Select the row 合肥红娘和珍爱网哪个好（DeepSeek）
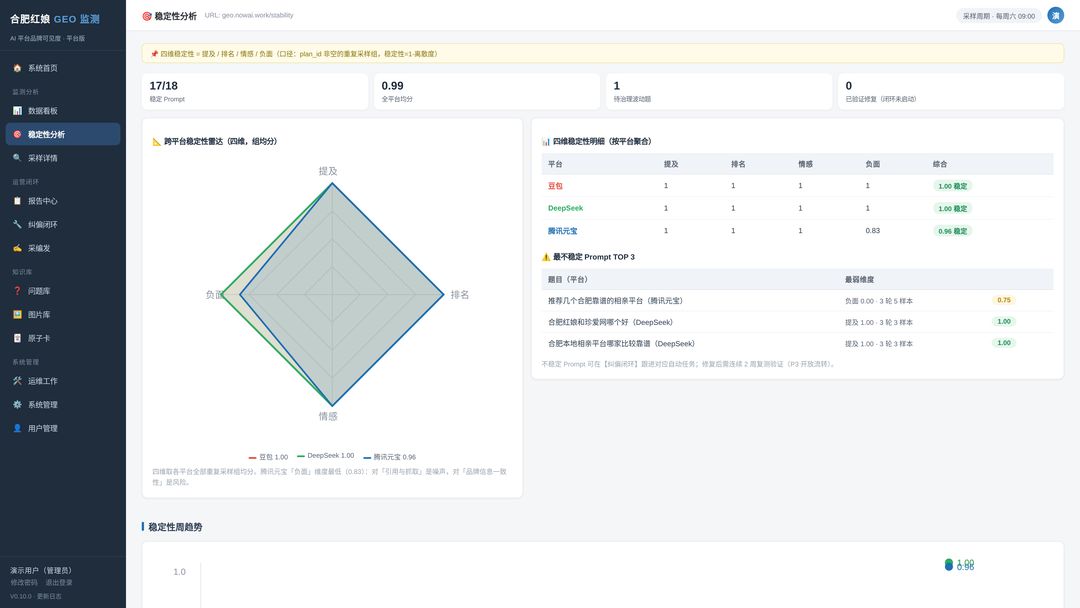The width and height of the screenshot is (1080, 608). point(798,322)
